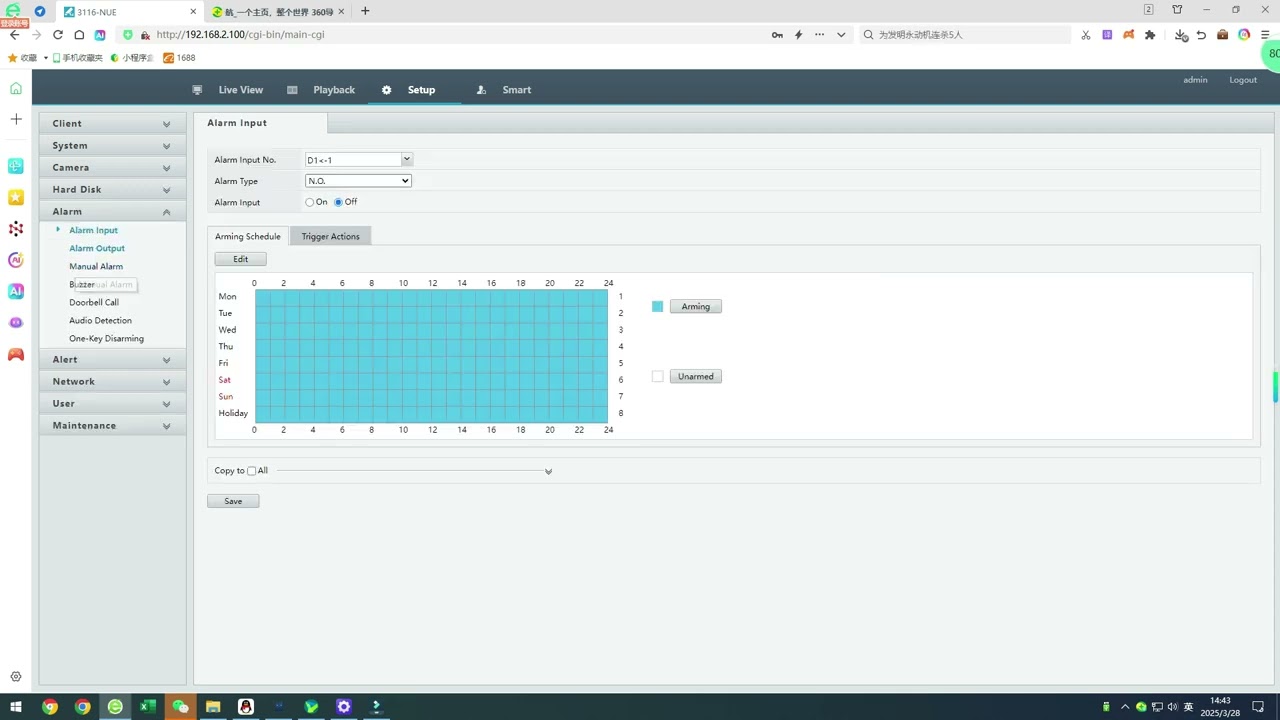Screen dimensions: 1280x720
Task: Open the Excel icon in taskbar
Action: [148, 707]
